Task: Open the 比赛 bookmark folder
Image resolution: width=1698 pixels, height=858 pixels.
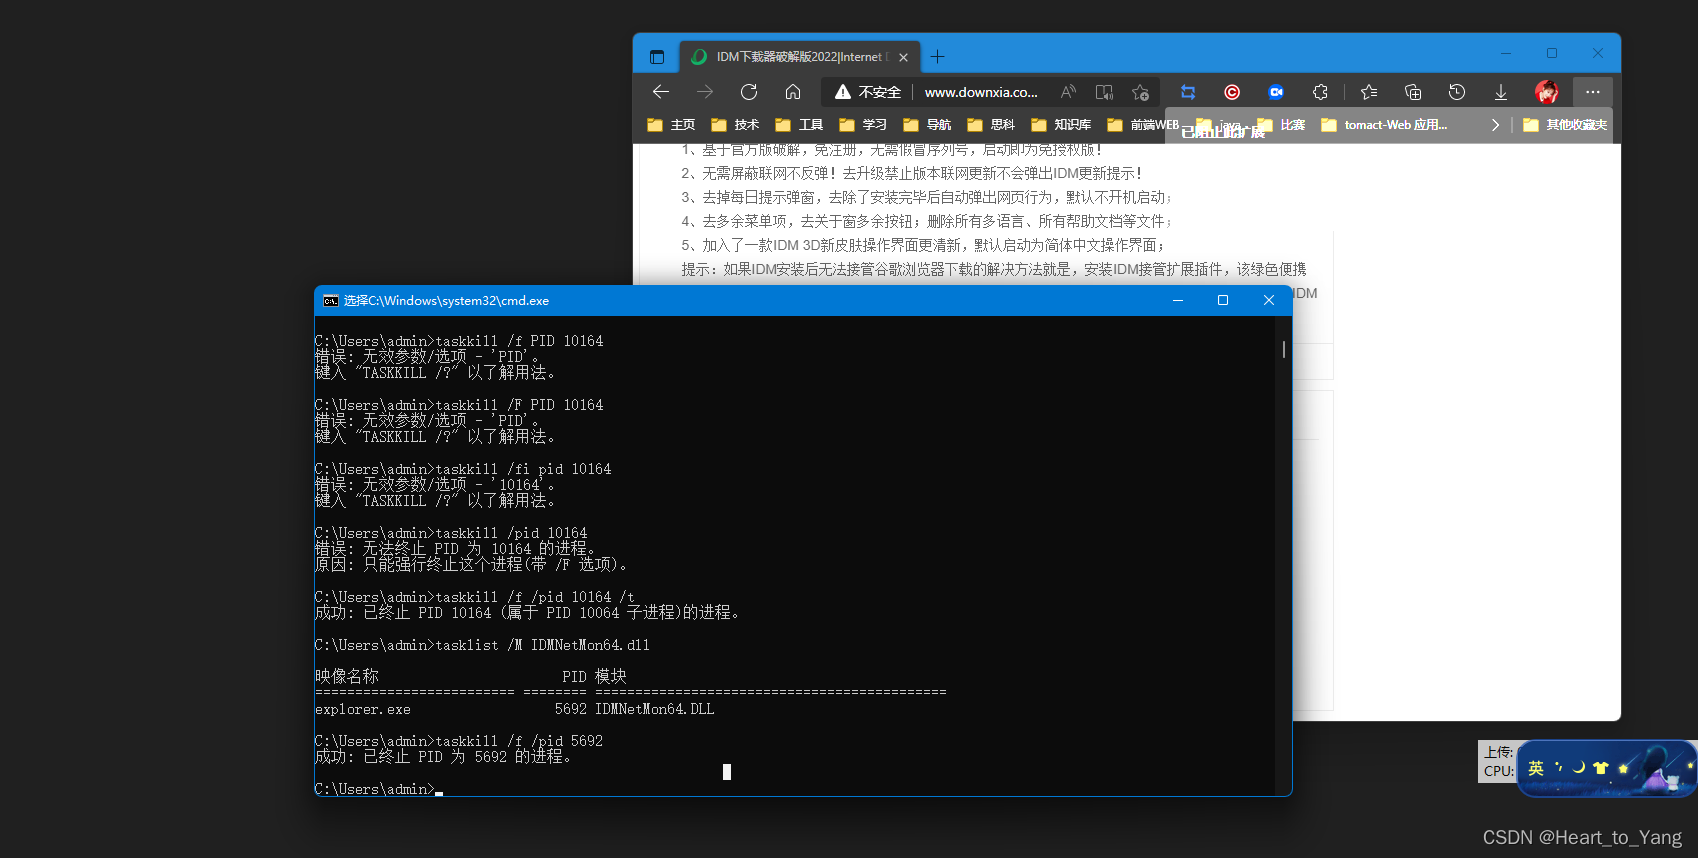Action: [x=1281, y=125]
